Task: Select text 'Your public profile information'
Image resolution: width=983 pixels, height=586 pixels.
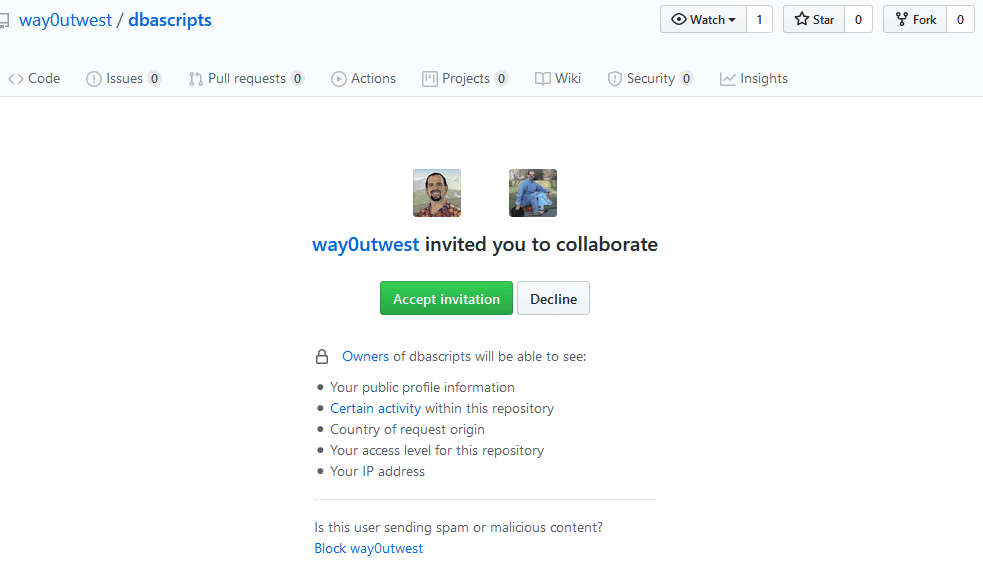Action: click(x=423, y=387)
